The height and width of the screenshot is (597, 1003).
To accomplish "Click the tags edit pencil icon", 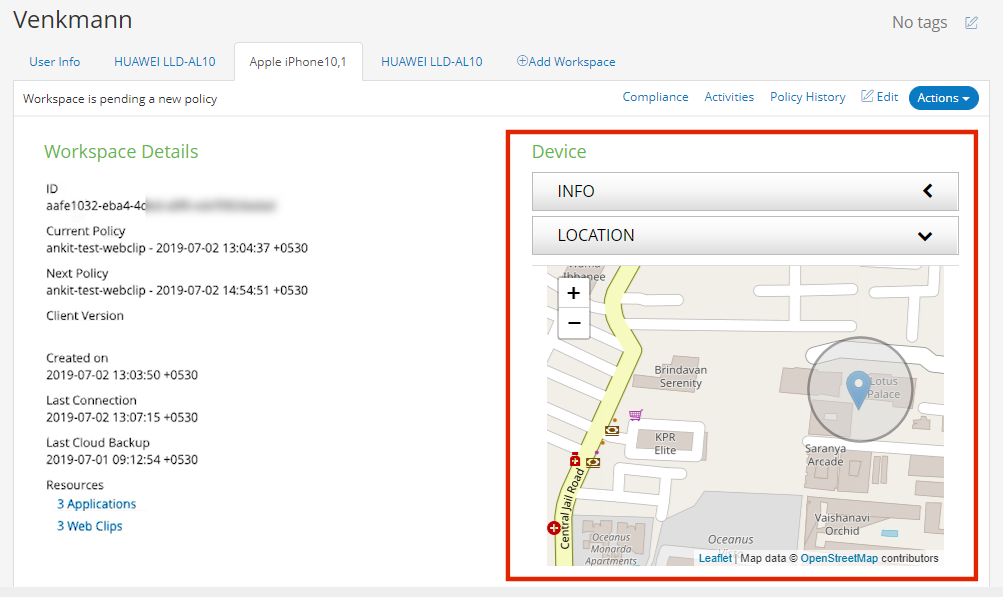I will point(970,22).
